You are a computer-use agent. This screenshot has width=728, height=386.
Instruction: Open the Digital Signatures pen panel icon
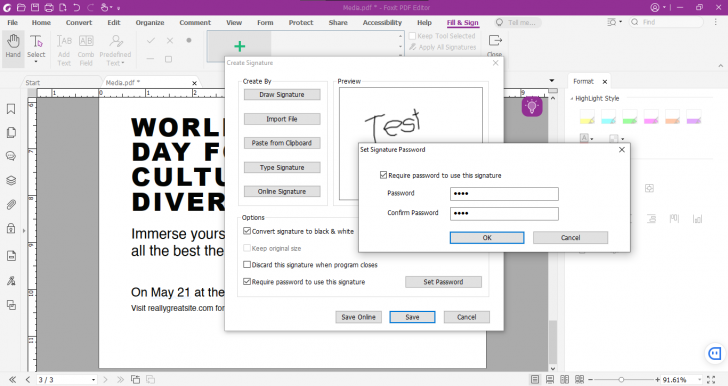coord(11,281)
